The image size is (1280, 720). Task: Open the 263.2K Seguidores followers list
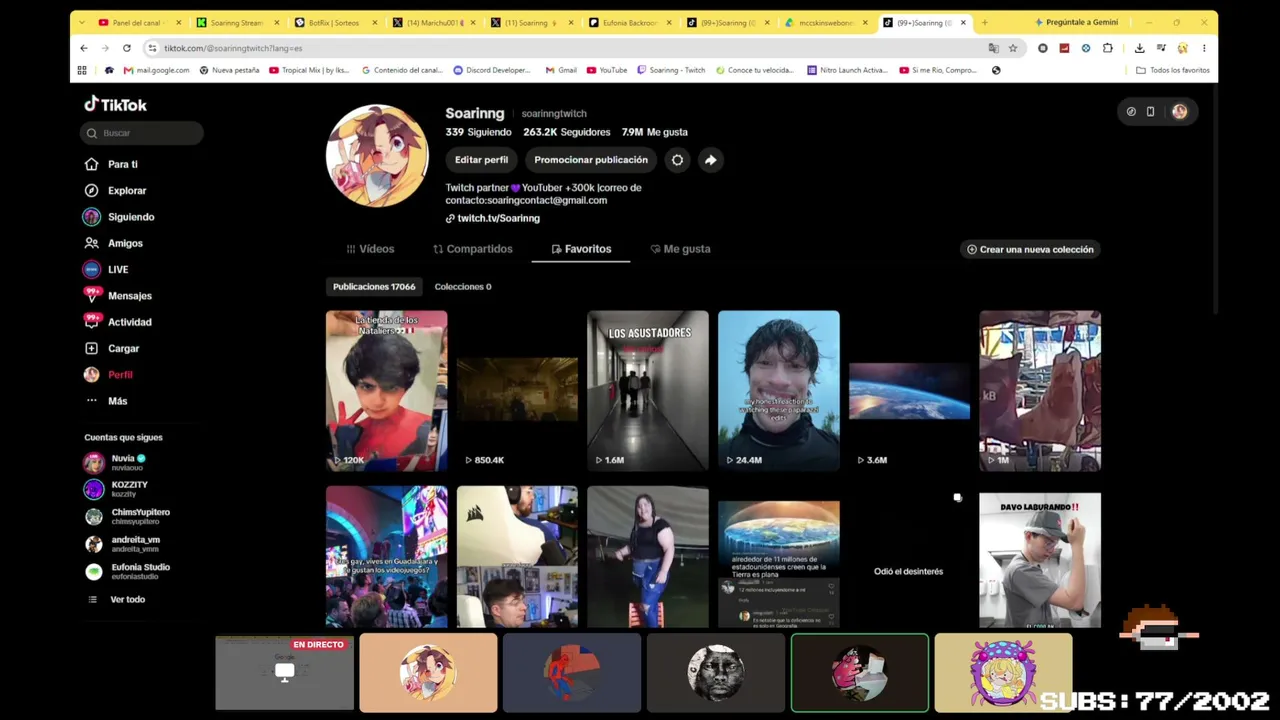tap(566, 132)
